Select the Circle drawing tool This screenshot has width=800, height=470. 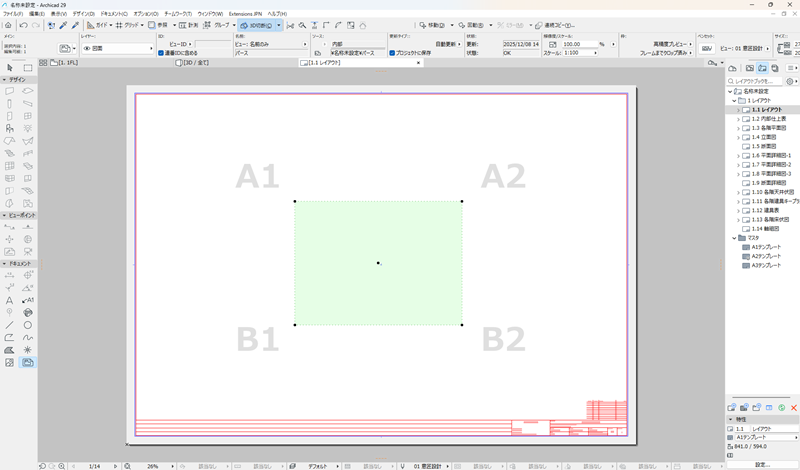click(28, 325)
